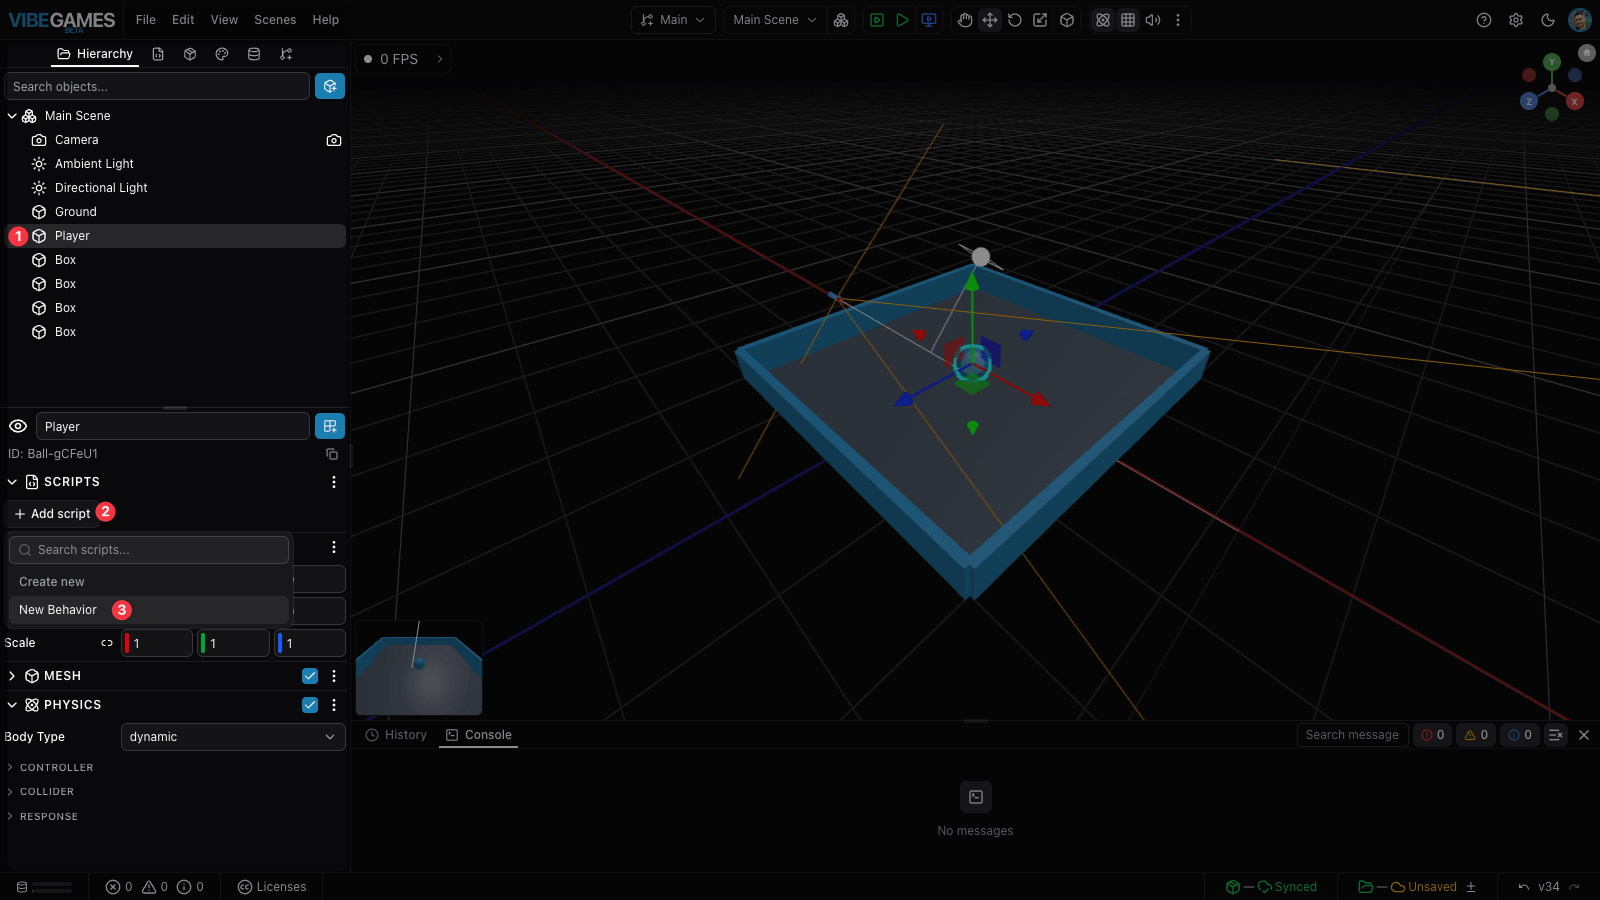The image size is (1600, 900).
Task: Open the Main Scene selector dropdown
Action: pyautogui.click(x=775, y=20)
